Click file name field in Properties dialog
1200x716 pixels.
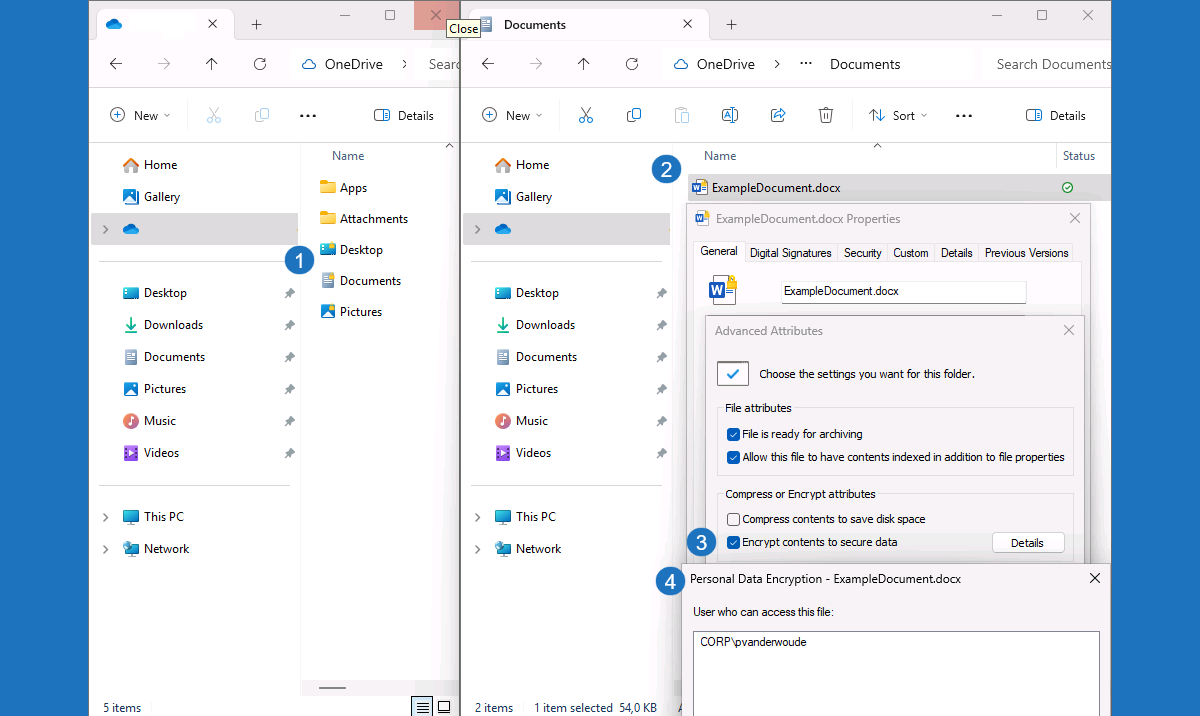pyautogui.click(x=903, y=292)
